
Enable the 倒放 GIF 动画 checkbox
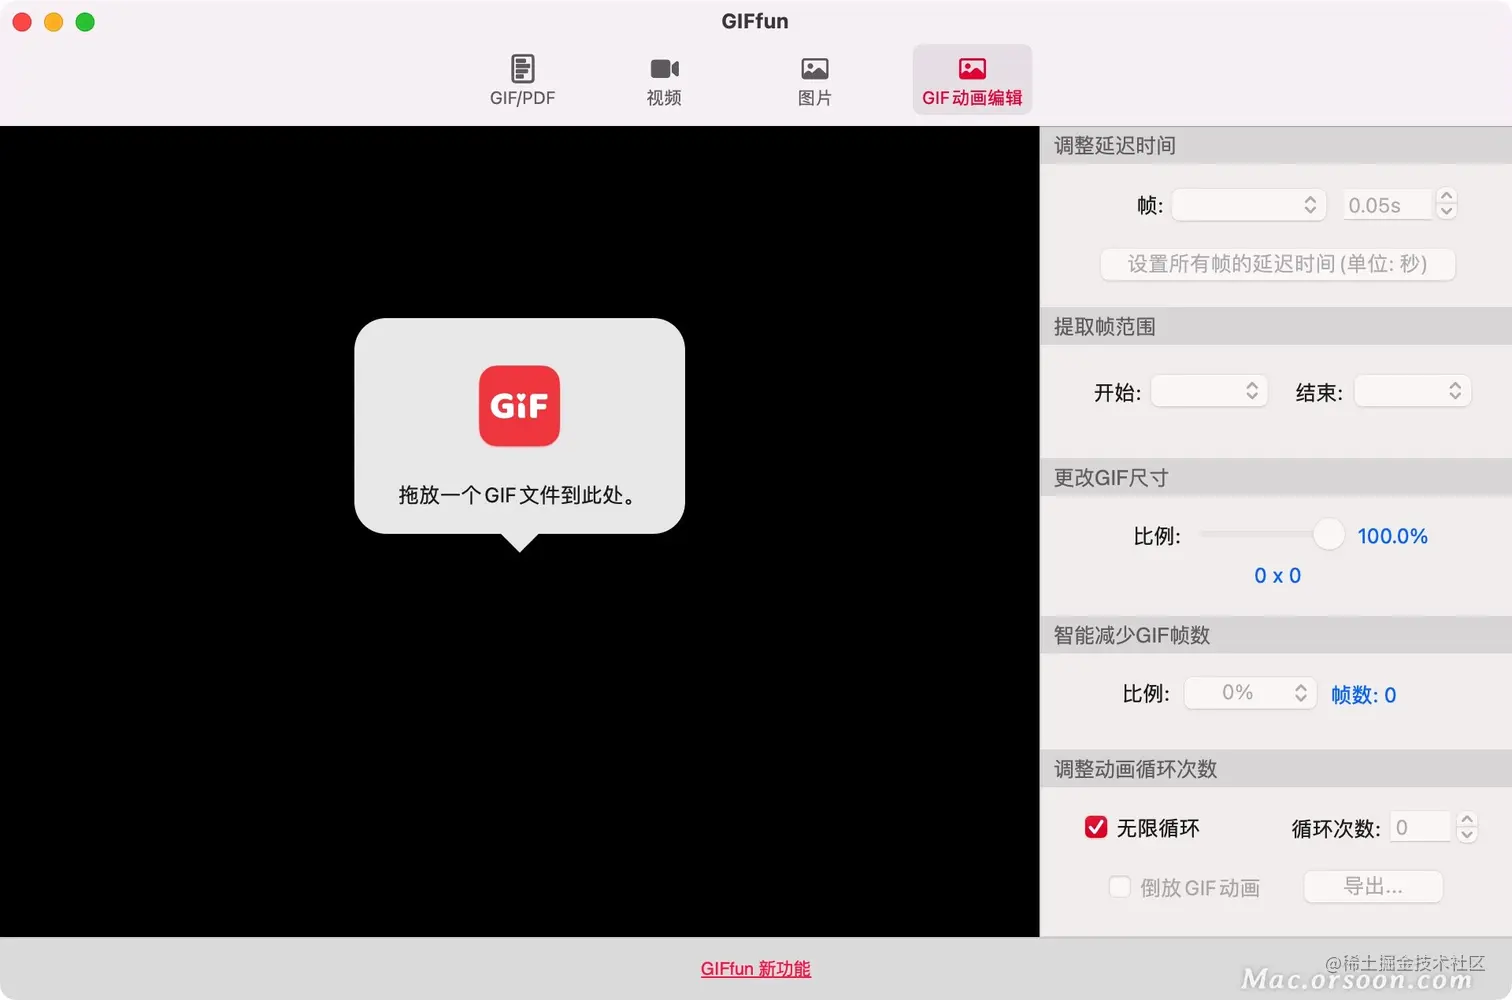pyautogui.click(x=1120, y=887)
